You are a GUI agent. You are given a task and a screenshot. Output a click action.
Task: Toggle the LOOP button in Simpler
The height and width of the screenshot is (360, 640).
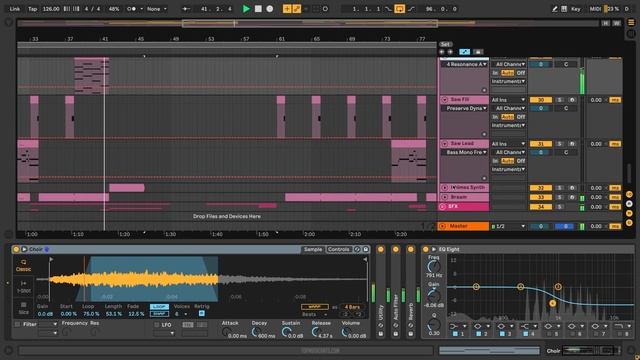(x=159, y=307)
